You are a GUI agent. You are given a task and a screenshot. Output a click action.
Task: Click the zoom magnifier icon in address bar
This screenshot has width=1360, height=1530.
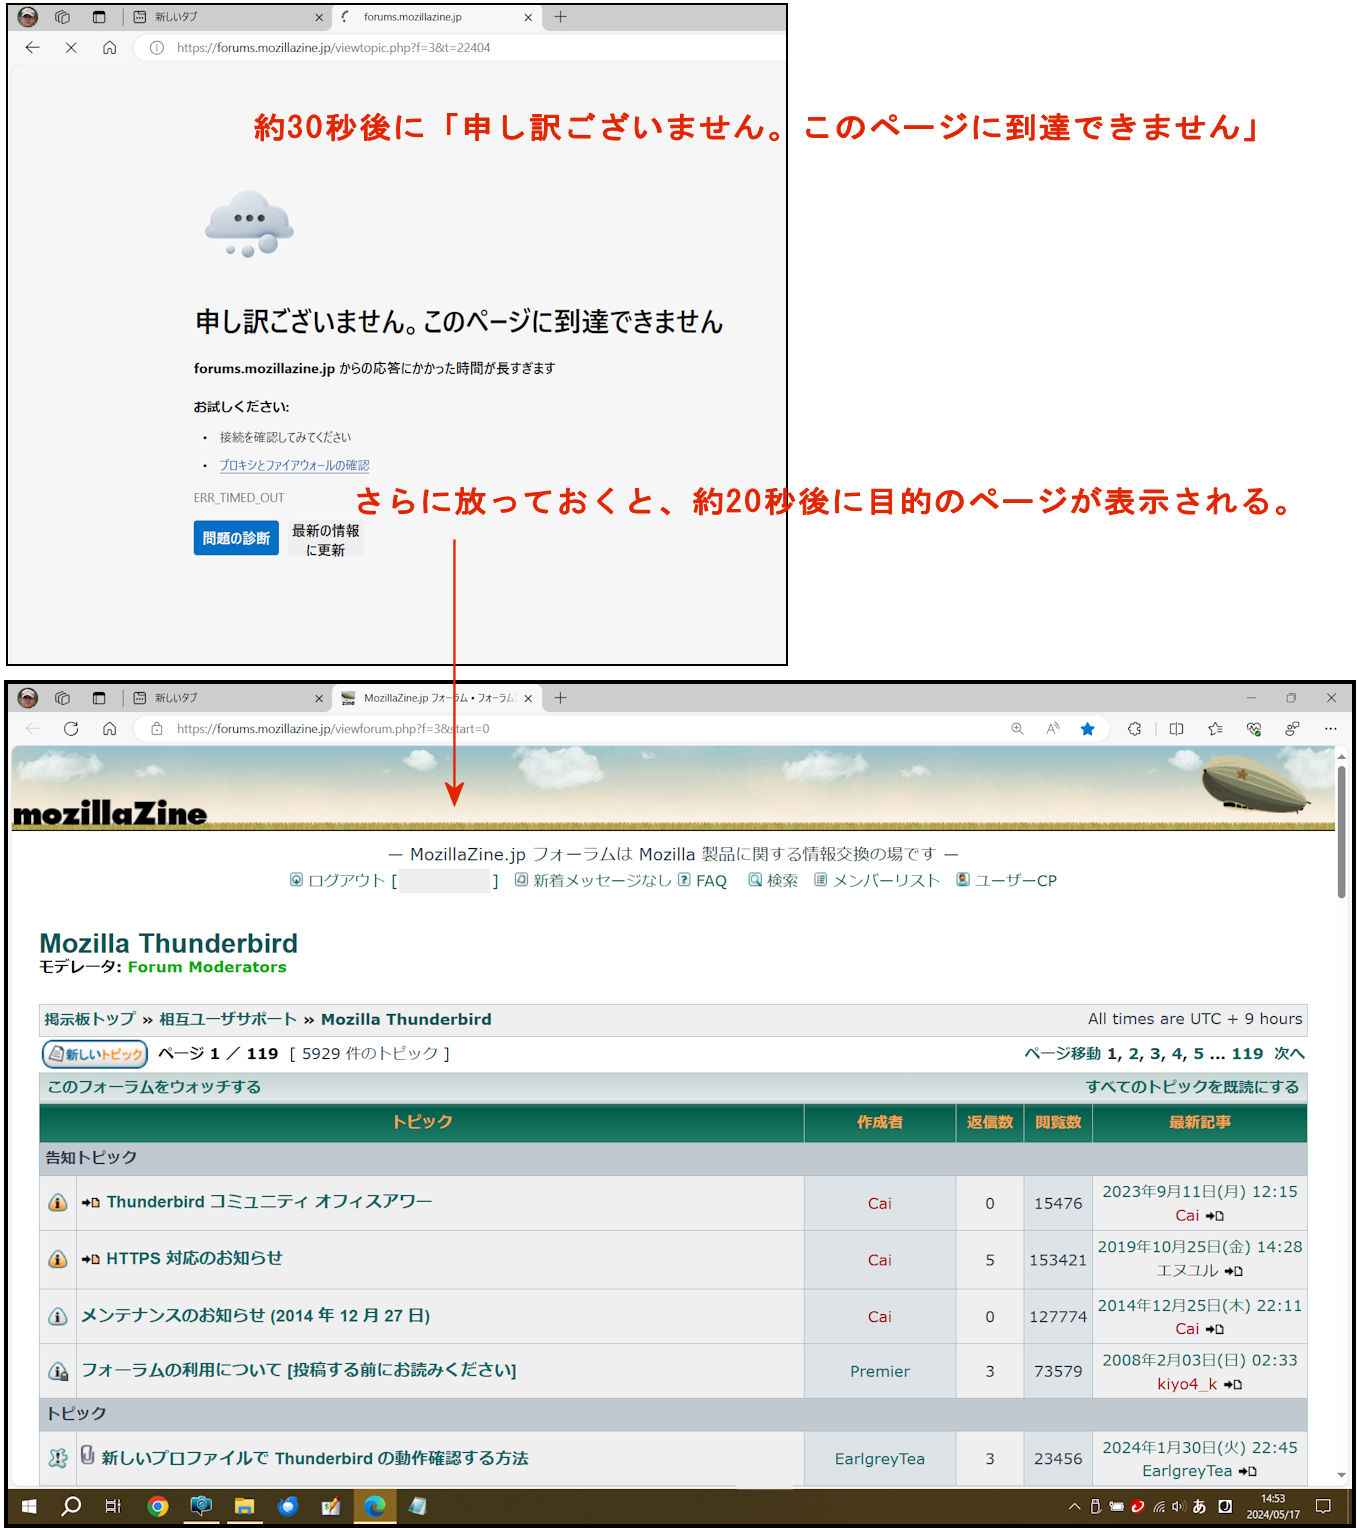pyautogui.click(x=1017, y=729)
